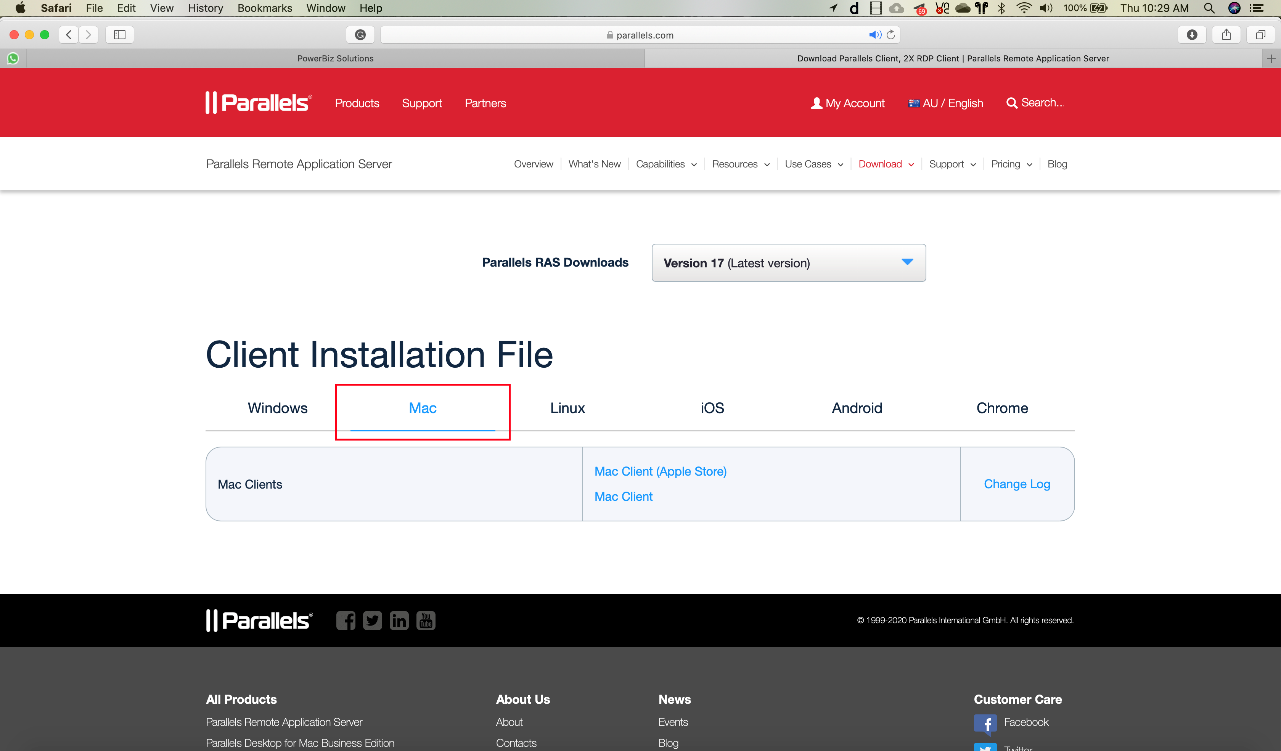This screenshot has height=751, width=1281.
Task: Click the privacy report icon beside address bar
Action: pyautogui.click(x=360, y=34)
